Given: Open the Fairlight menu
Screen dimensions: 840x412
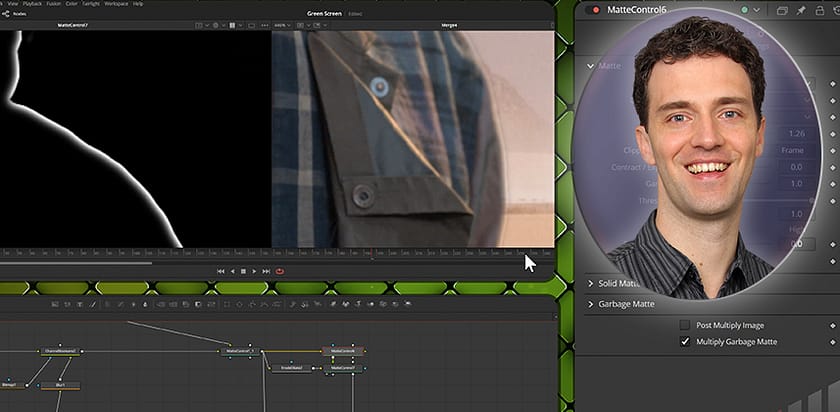Looking at the screenshot, I should [x=91, y=3].
